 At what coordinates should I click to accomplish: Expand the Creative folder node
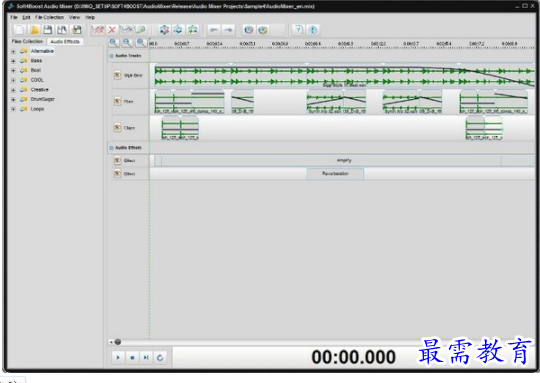(x=13, y=90)
